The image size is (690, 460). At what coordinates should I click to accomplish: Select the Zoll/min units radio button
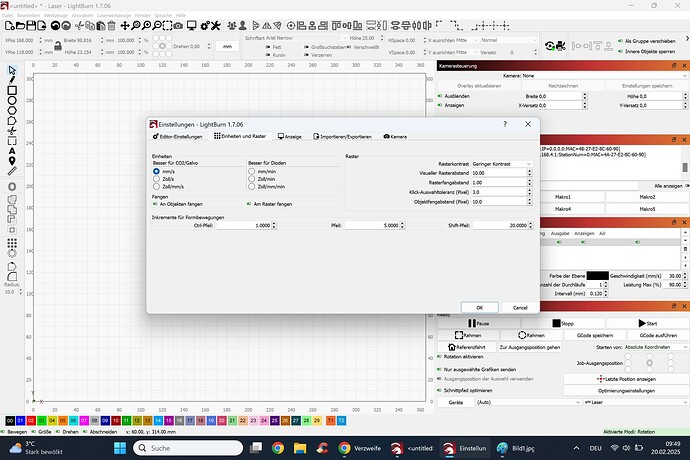coord(252,179)
